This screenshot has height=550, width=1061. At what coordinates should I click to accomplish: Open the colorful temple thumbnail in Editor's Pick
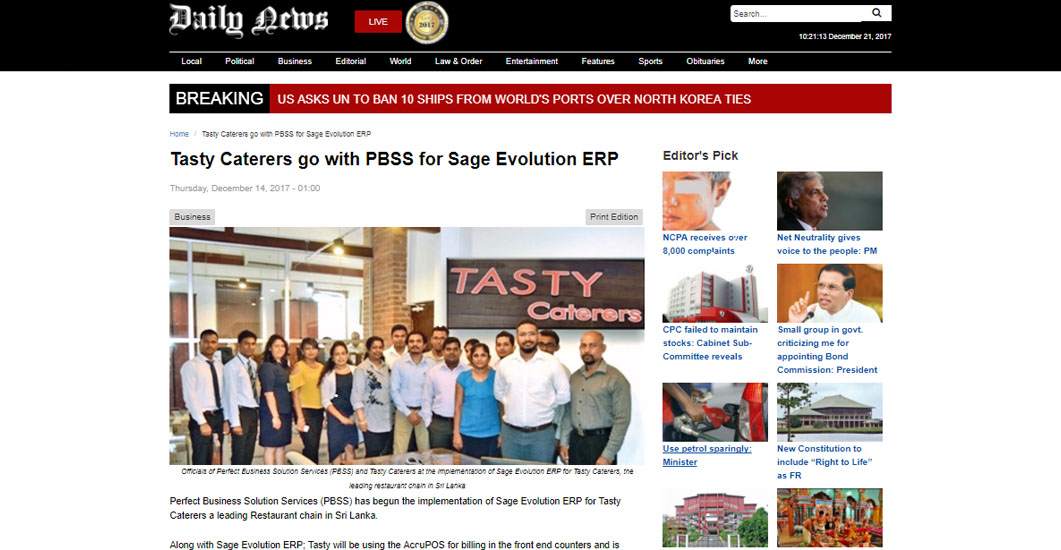pos(830,518)
